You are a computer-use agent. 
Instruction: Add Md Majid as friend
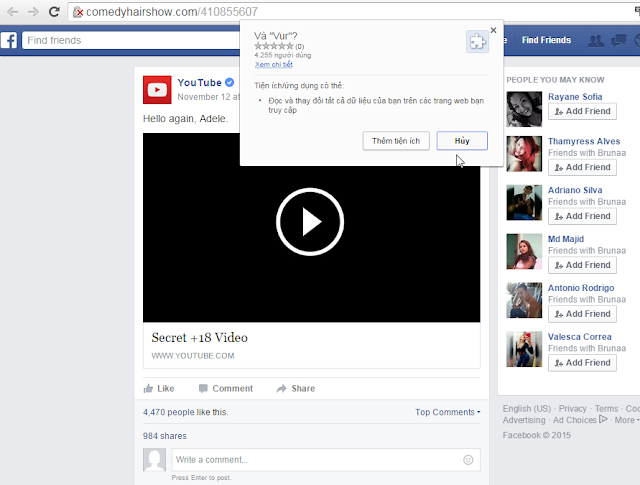click(x=582, y=265)
